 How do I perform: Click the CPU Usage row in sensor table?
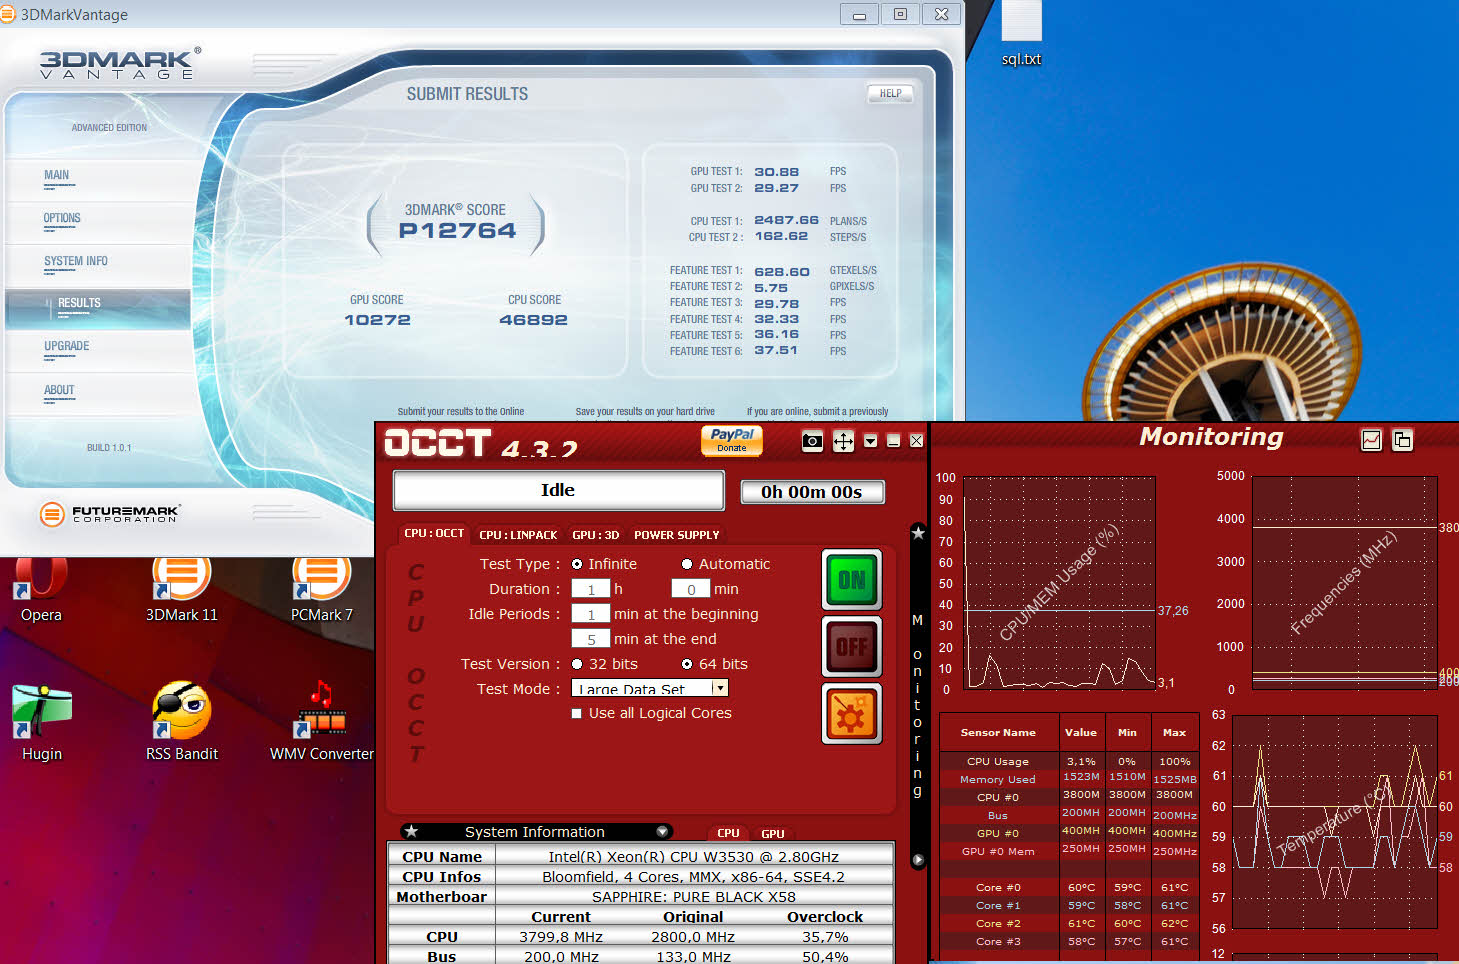[x=1069, y=761]
